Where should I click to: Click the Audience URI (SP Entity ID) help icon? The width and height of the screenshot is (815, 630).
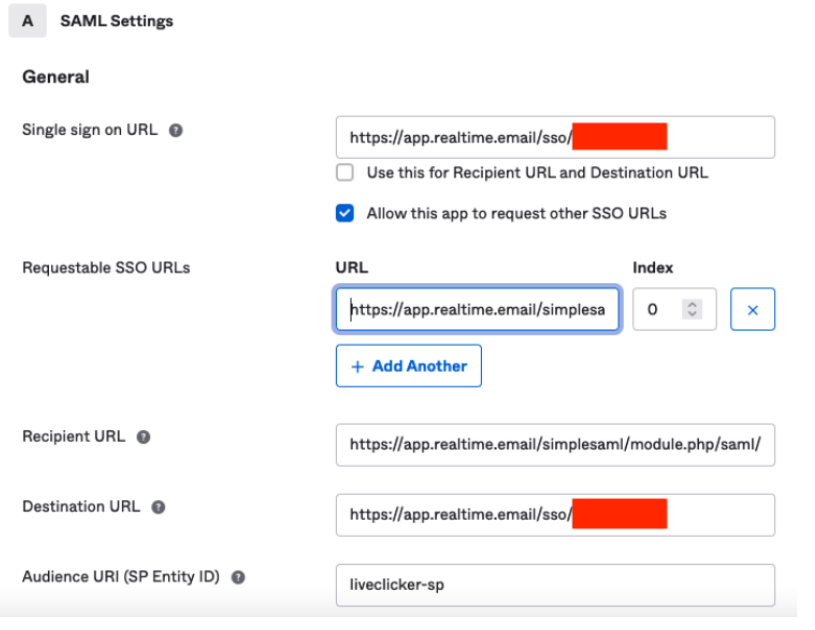coord(238,578)
